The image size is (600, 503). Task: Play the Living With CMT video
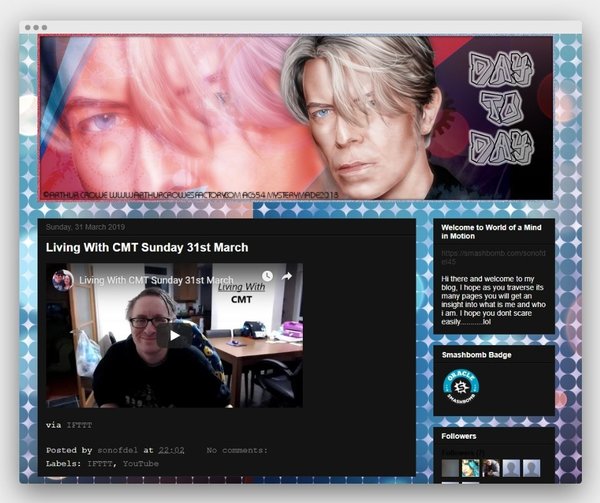coord(174,336)
